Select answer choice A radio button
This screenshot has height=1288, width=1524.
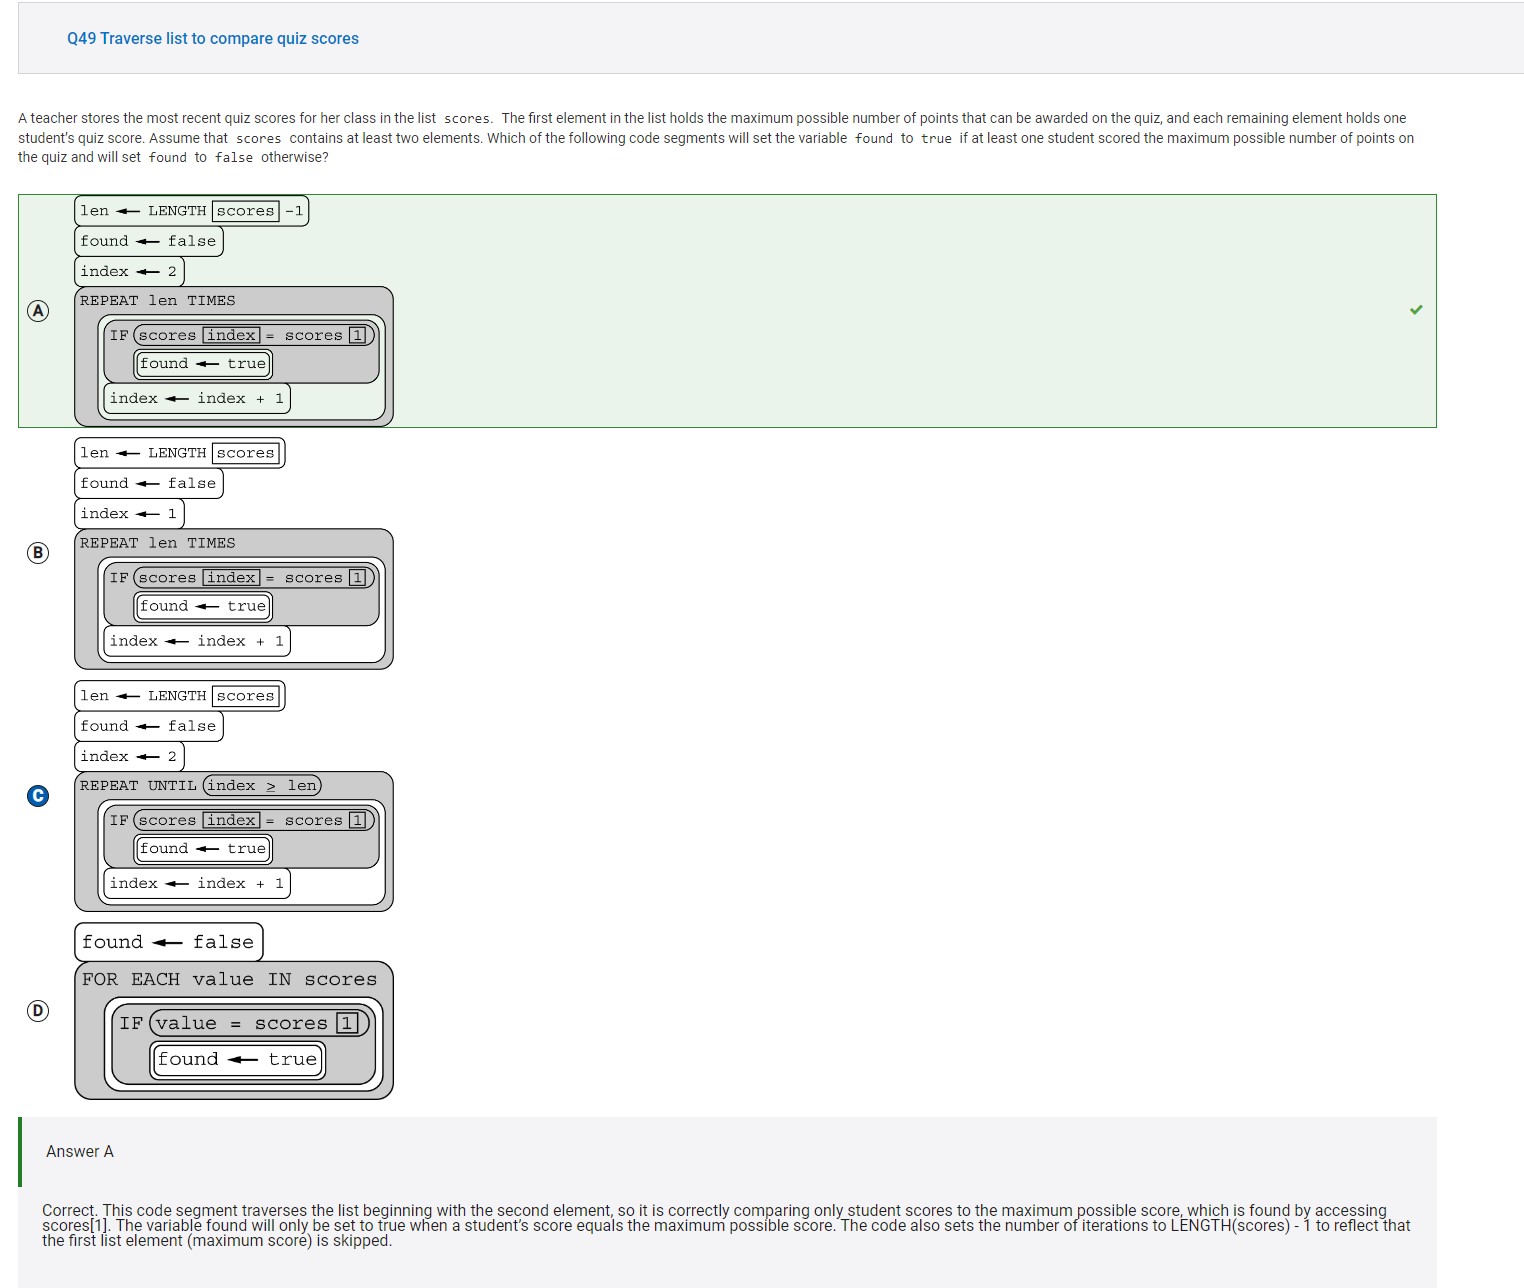pos(38,311)
